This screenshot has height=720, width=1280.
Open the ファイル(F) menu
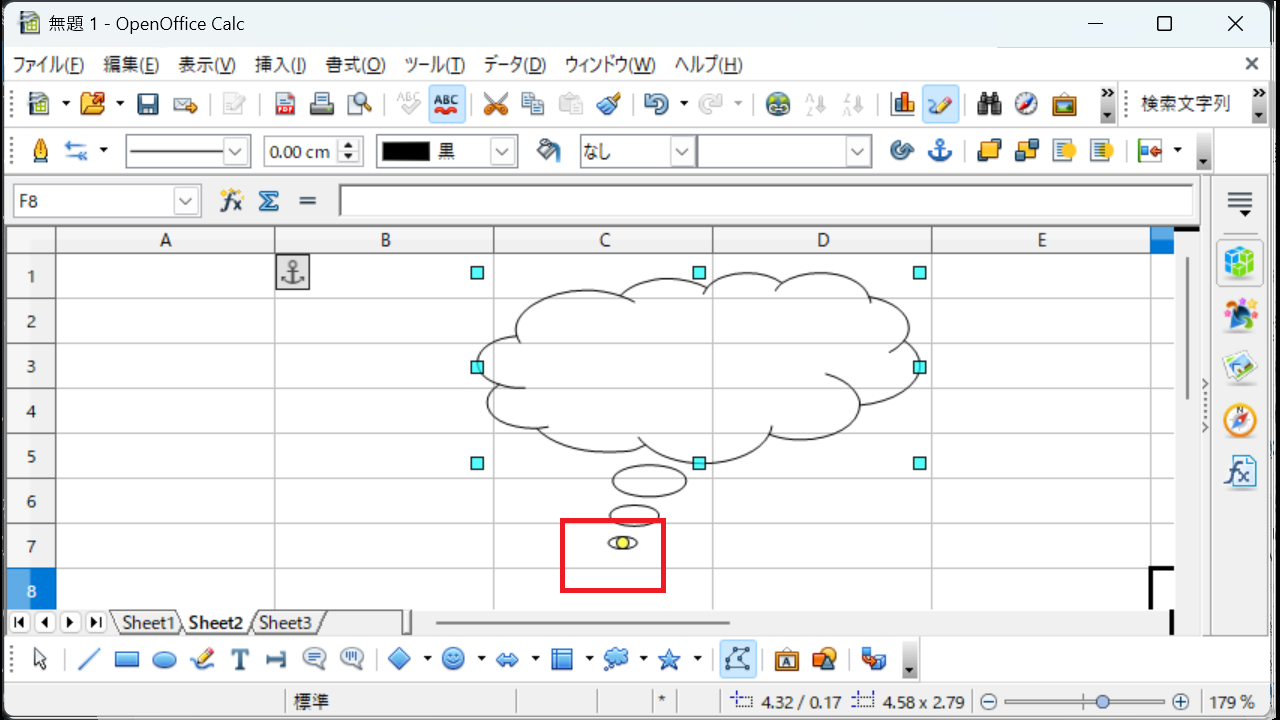tap(48, 65)
